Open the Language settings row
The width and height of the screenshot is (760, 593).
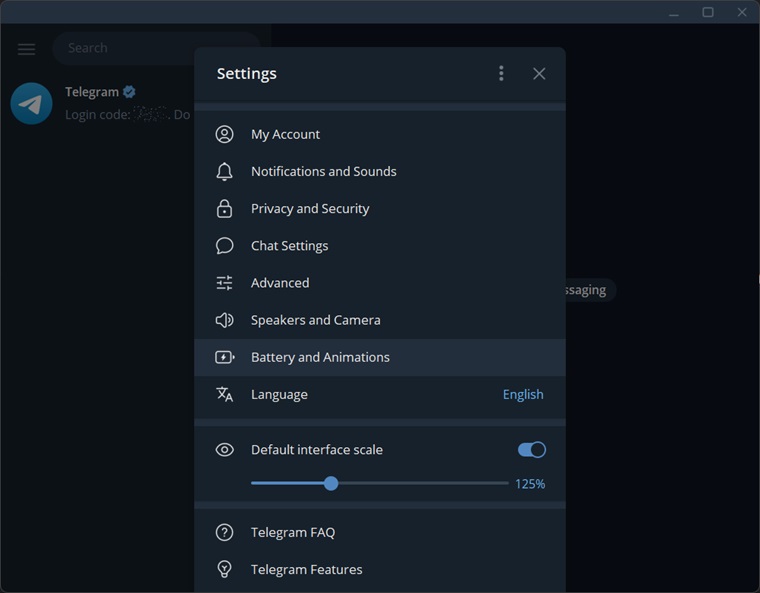click(380, 394)
